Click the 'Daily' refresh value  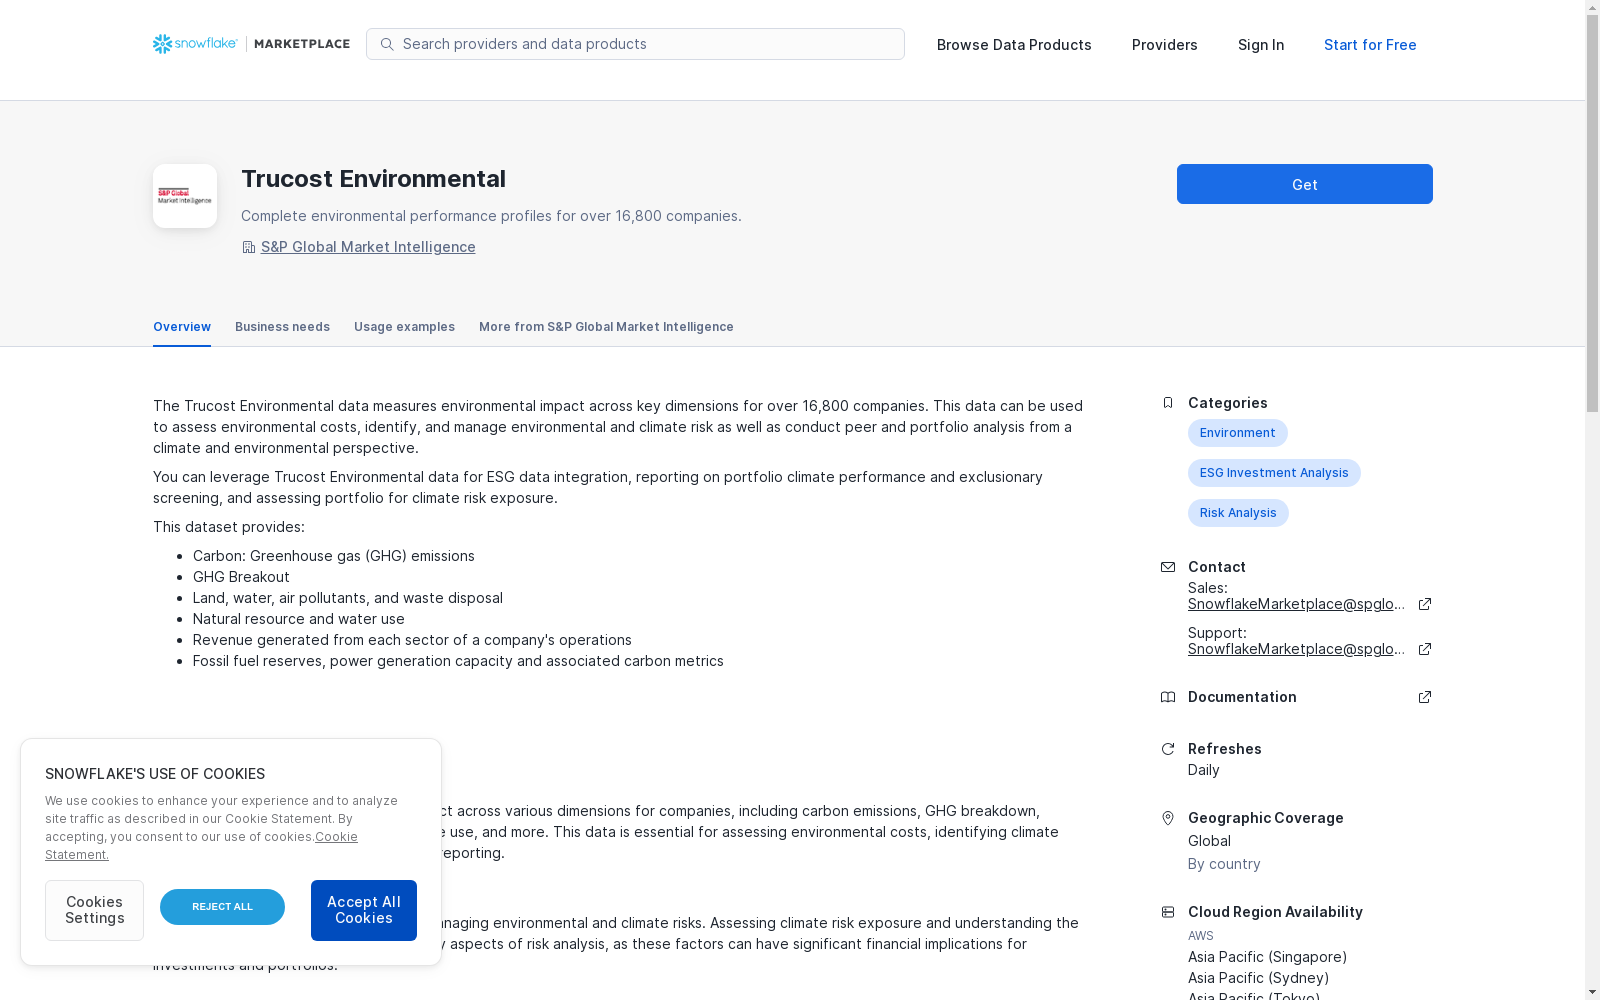pyautogui.click(x=1203, y=770)
